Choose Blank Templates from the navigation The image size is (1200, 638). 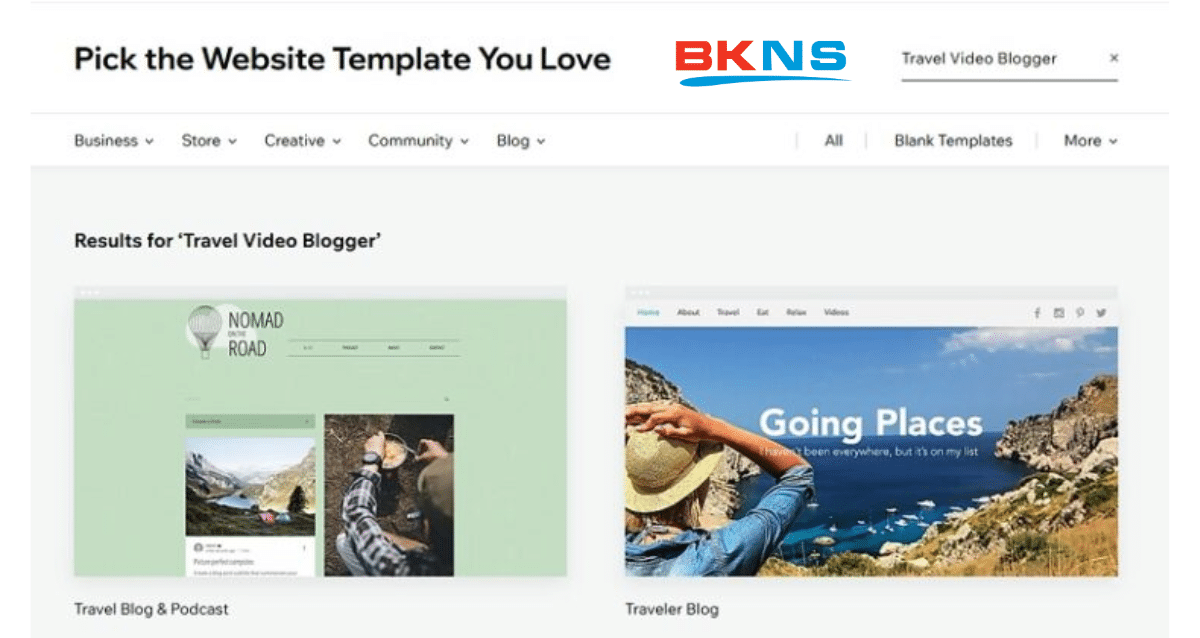(x=953, y=141)
